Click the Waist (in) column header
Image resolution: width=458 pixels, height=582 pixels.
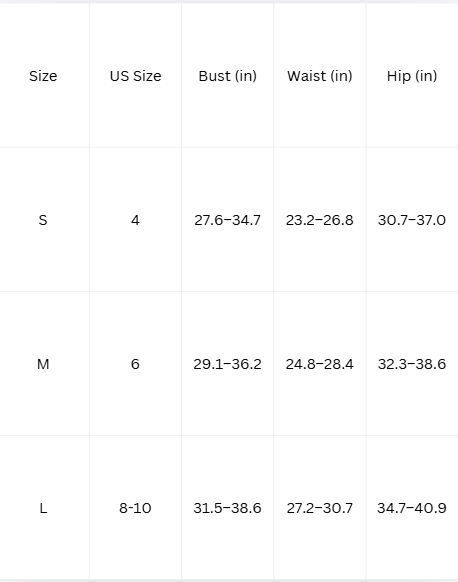tap(320, 76)
